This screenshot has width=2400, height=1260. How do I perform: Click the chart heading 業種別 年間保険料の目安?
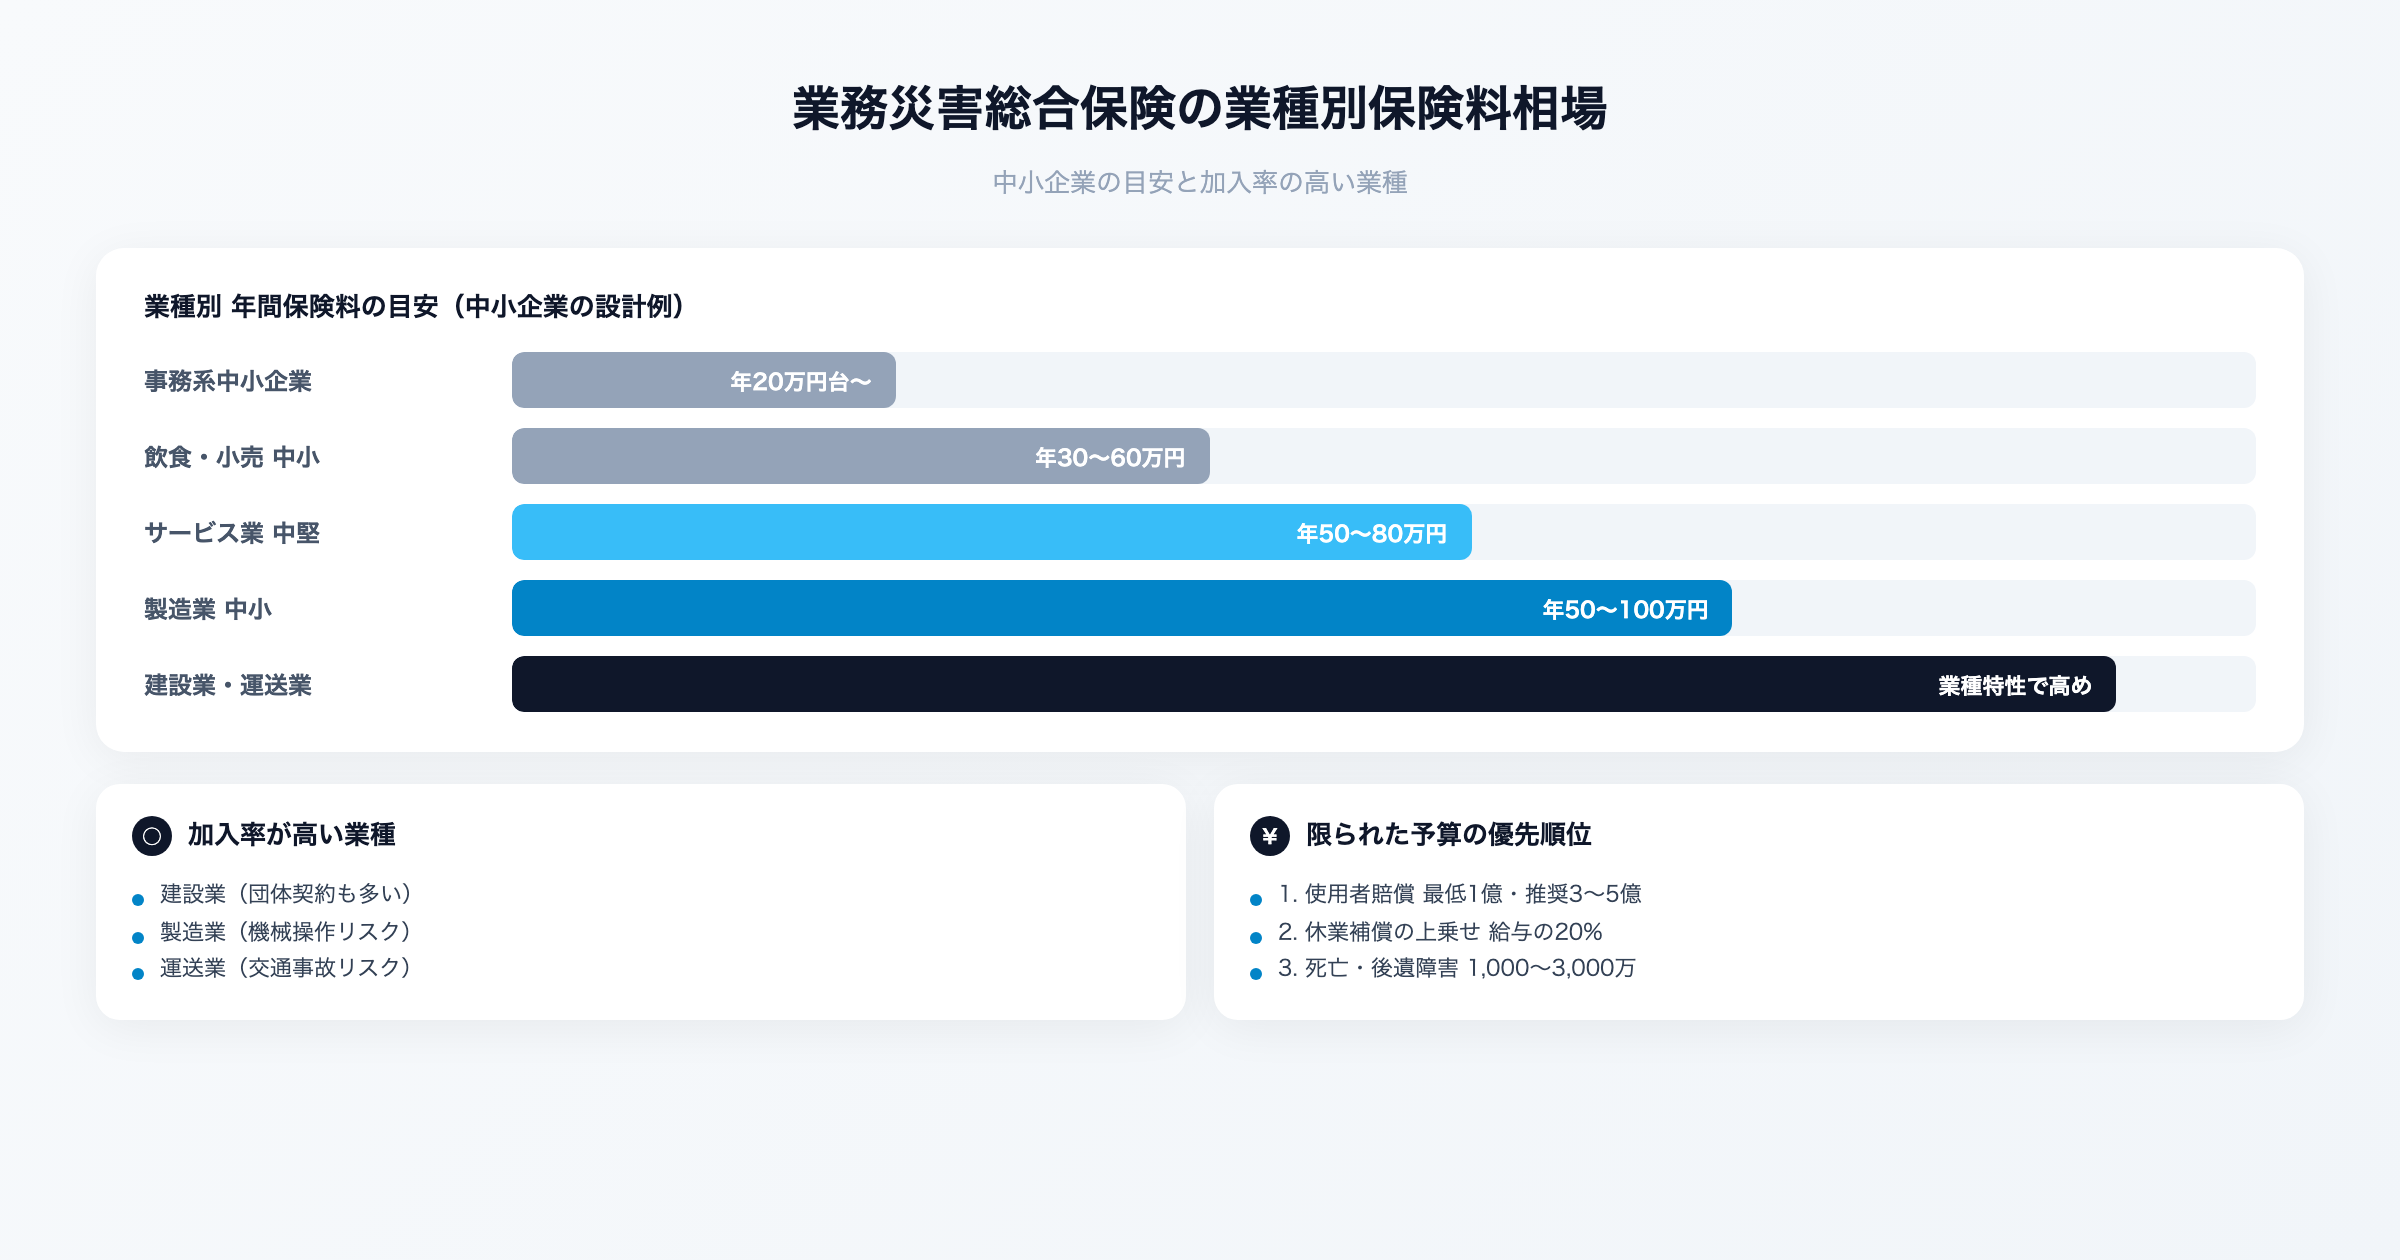[414, 306]
